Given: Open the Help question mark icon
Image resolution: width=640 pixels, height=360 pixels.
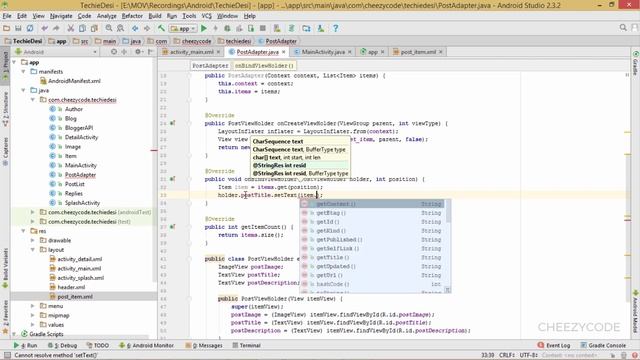Looking at the screenshot, I should tap(335, 29).
